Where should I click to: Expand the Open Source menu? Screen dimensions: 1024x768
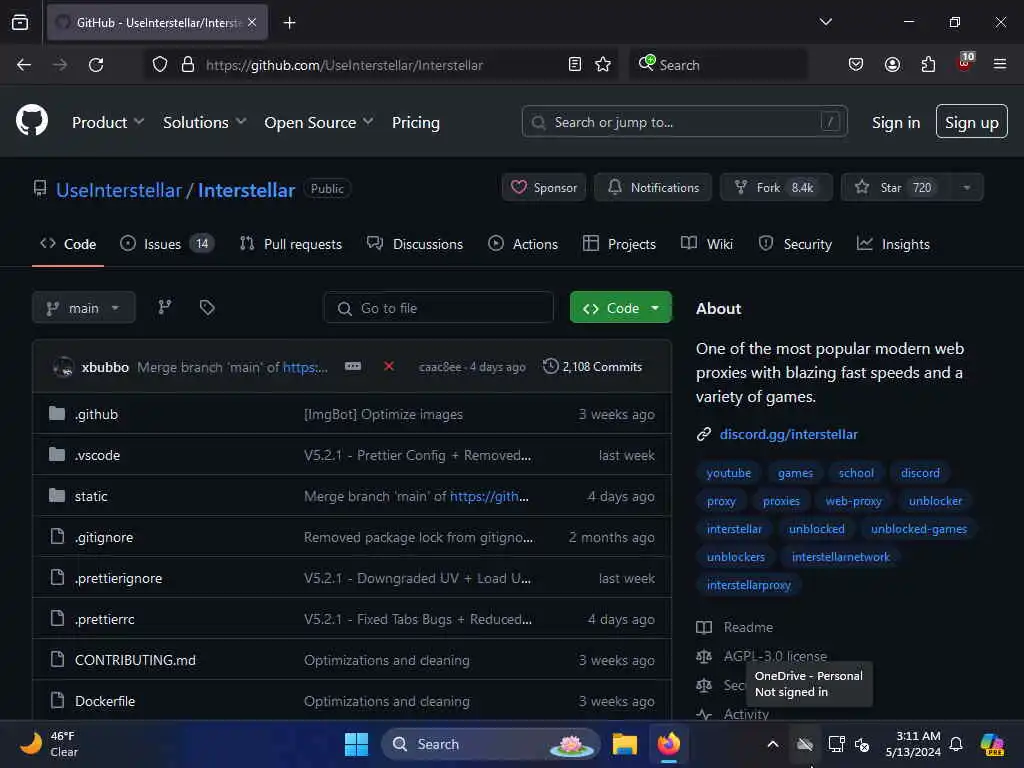[x=319, y=122]
